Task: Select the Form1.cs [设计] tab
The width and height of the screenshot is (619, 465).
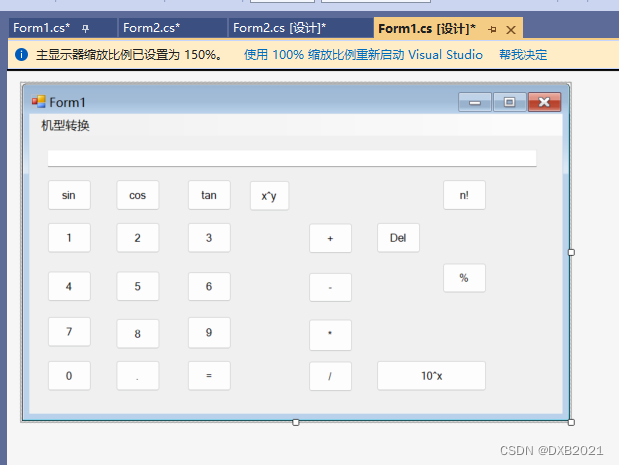Action: 427,29
